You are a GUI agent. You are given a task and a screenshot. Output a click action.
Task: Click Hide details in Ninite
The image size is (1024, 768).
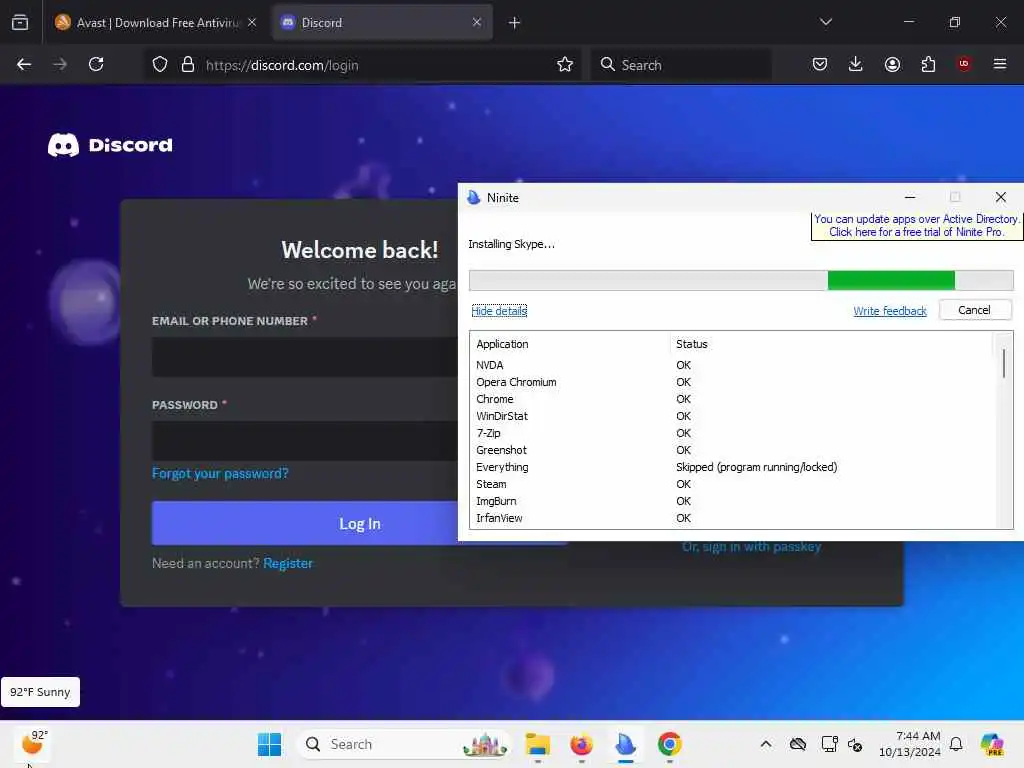click(499, 311)
